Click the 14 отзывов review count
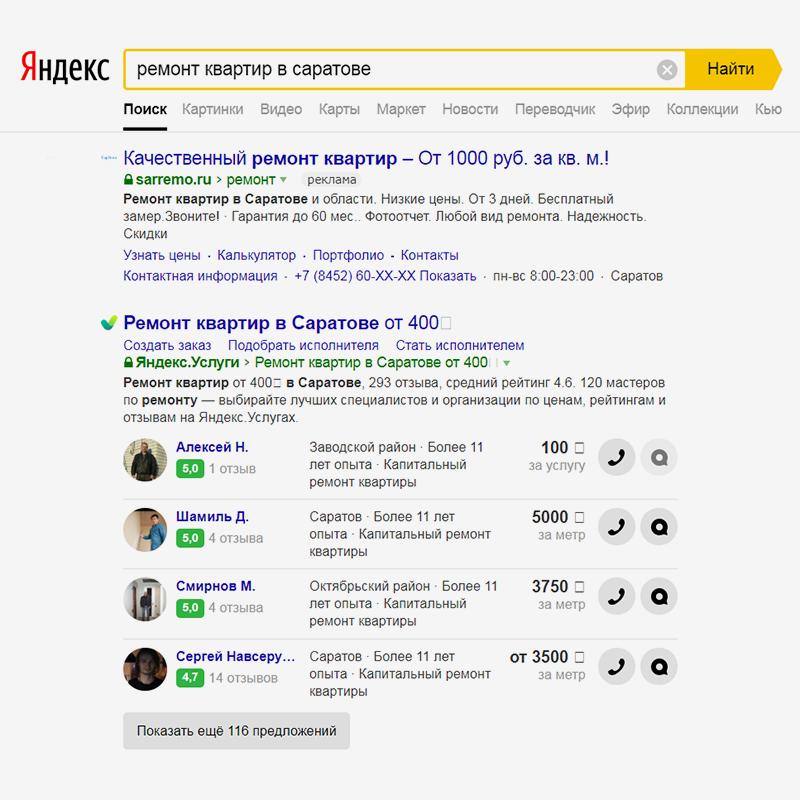800x800 pixels. [x=243, y=678]
